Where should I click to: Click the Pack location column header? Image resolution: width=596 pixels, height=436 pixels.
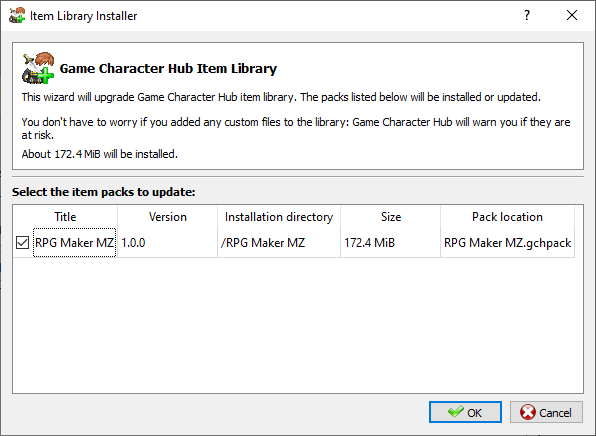507,217
